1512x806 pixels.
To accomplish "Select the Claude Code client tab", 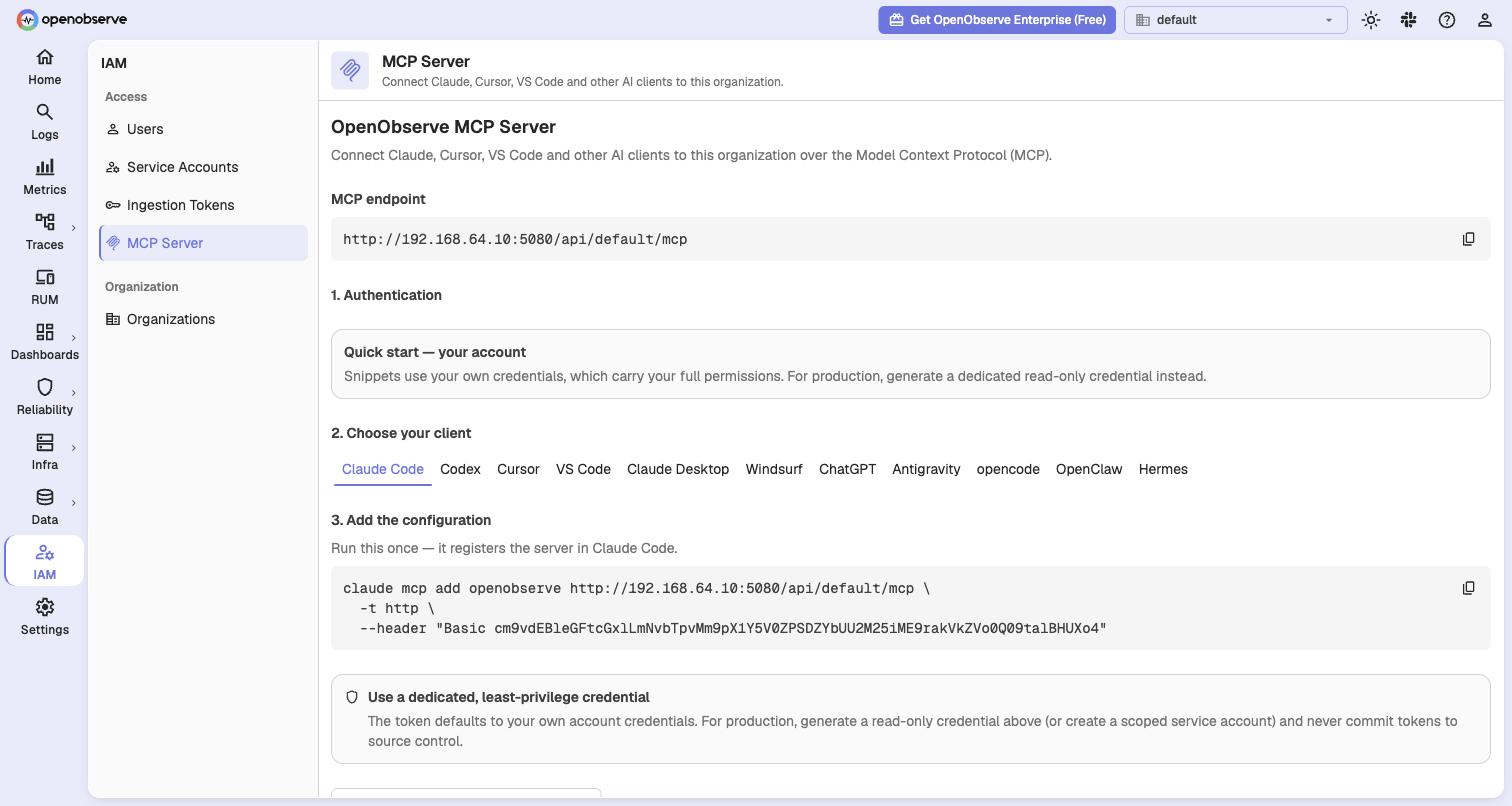I will click(383, 469).
